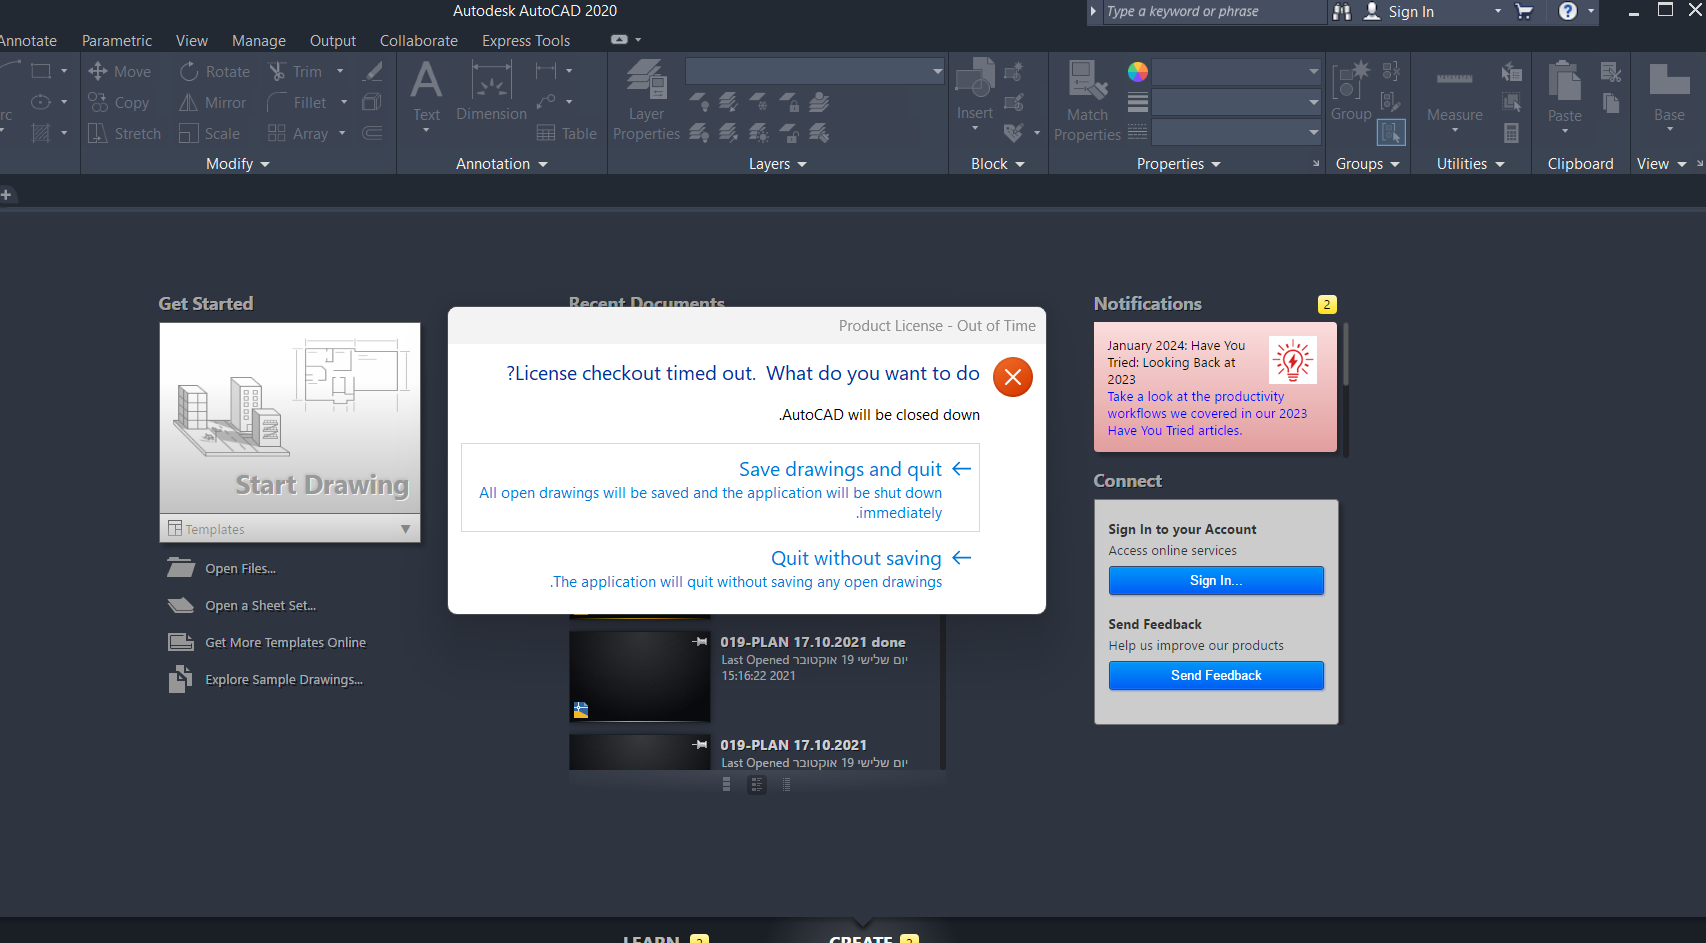Click the Explore Sample Drawings... link
The height and width of the screenshot is (943, 1706).
284,680
